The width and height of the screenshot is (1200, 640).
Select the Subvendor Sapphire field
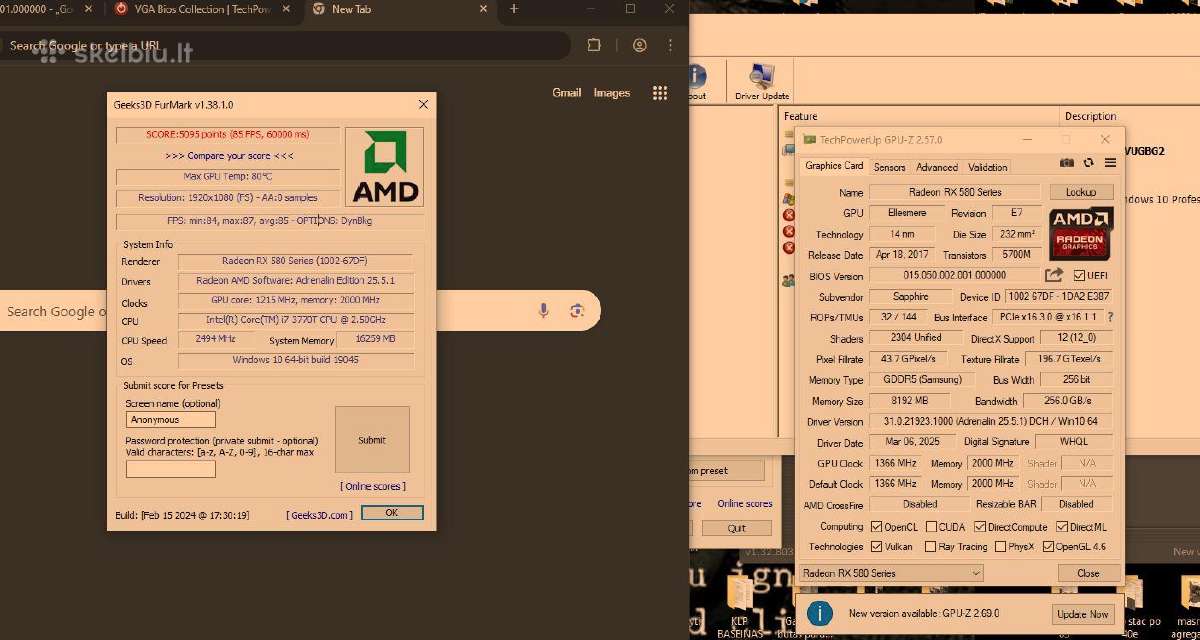pyautogui.click(x=910, y=297)
